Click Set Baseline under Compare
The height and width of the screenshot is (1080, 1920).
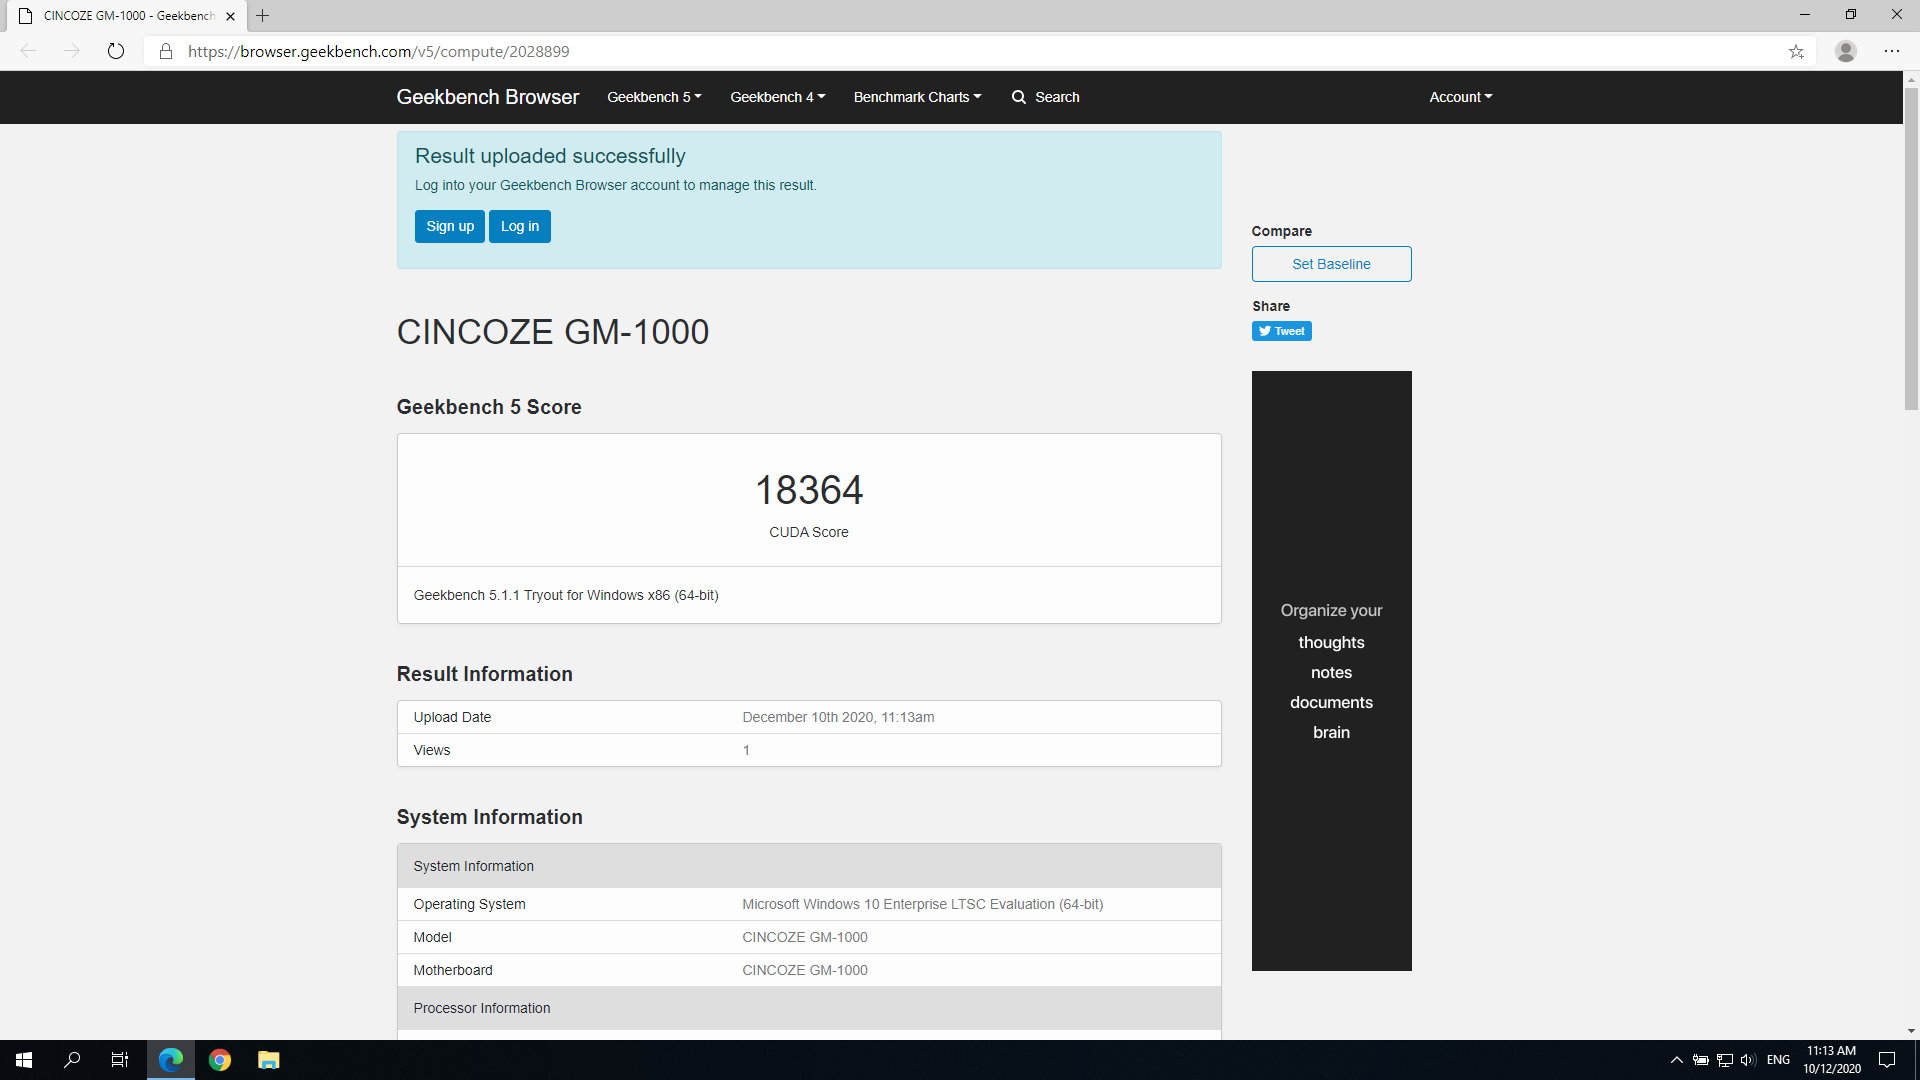pos(1331,264)
